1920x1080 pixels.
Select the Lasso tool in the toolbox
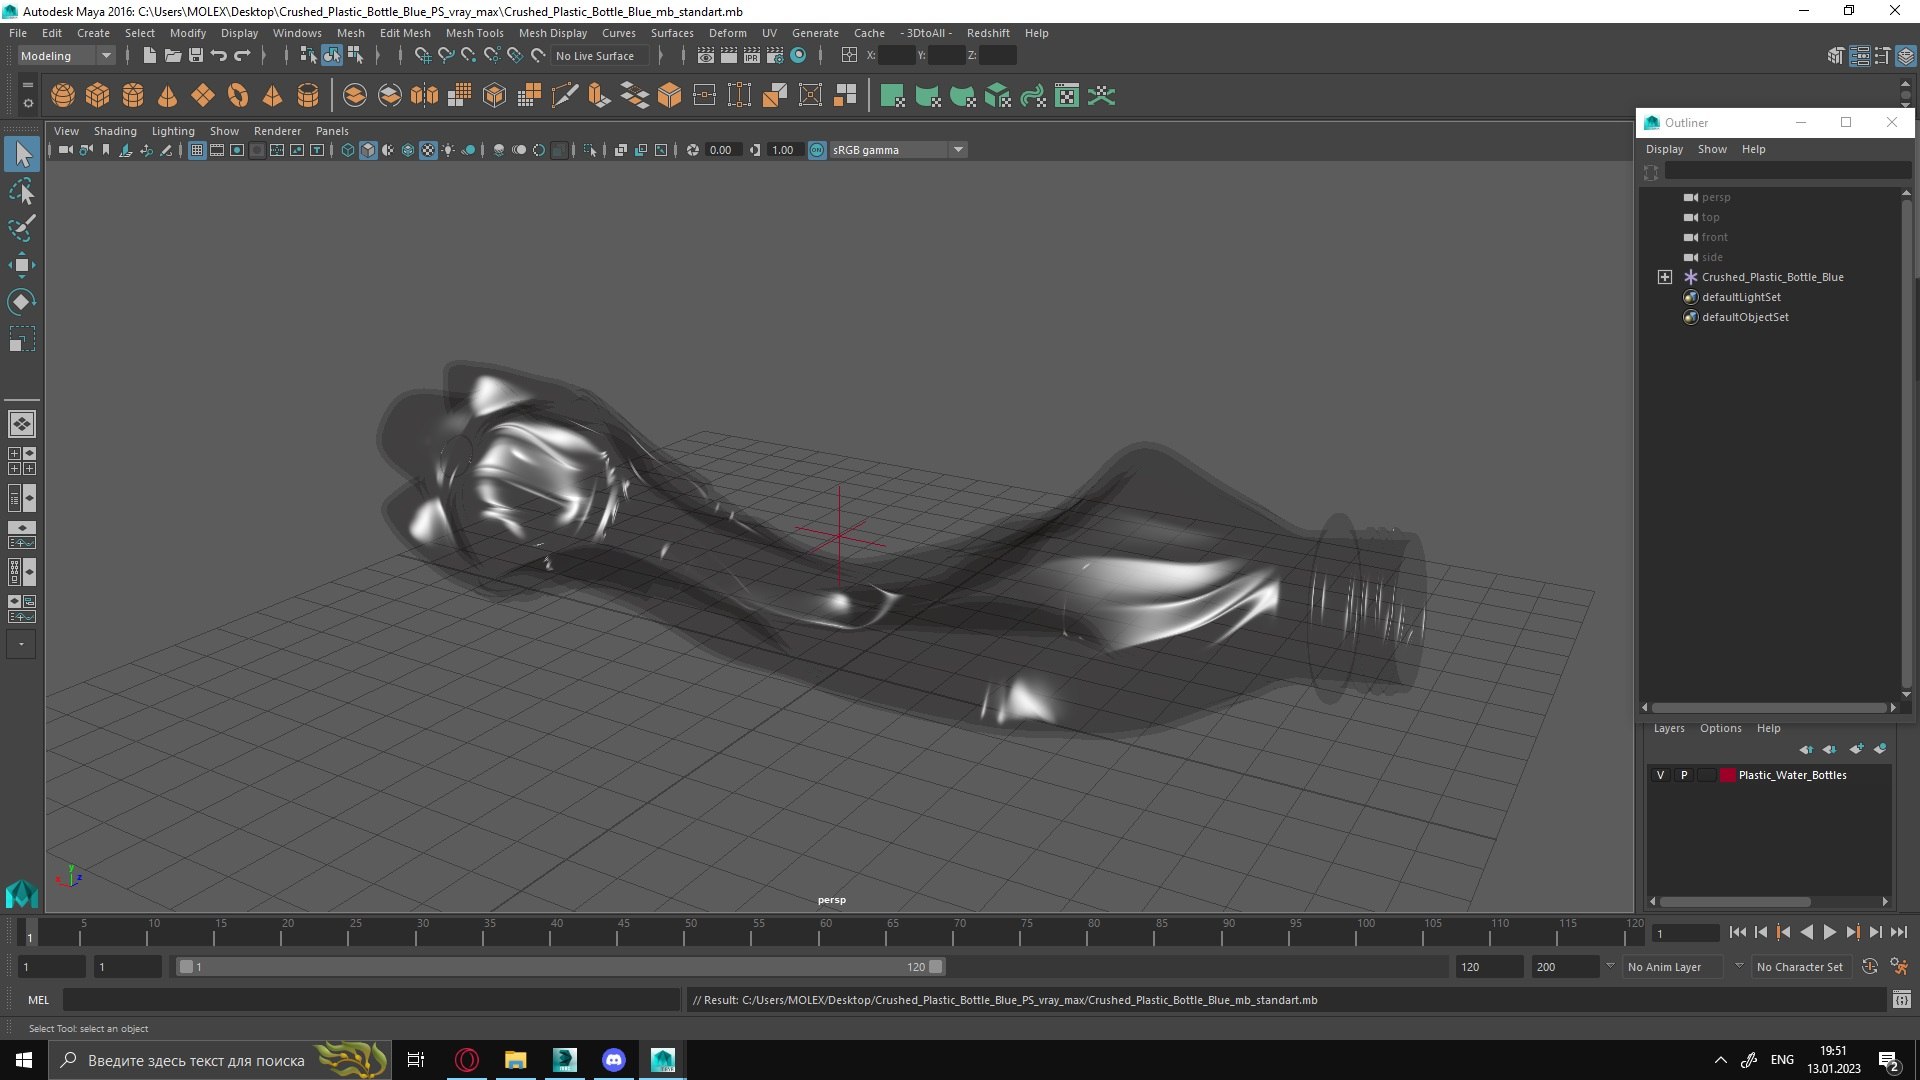pos(21,190)
